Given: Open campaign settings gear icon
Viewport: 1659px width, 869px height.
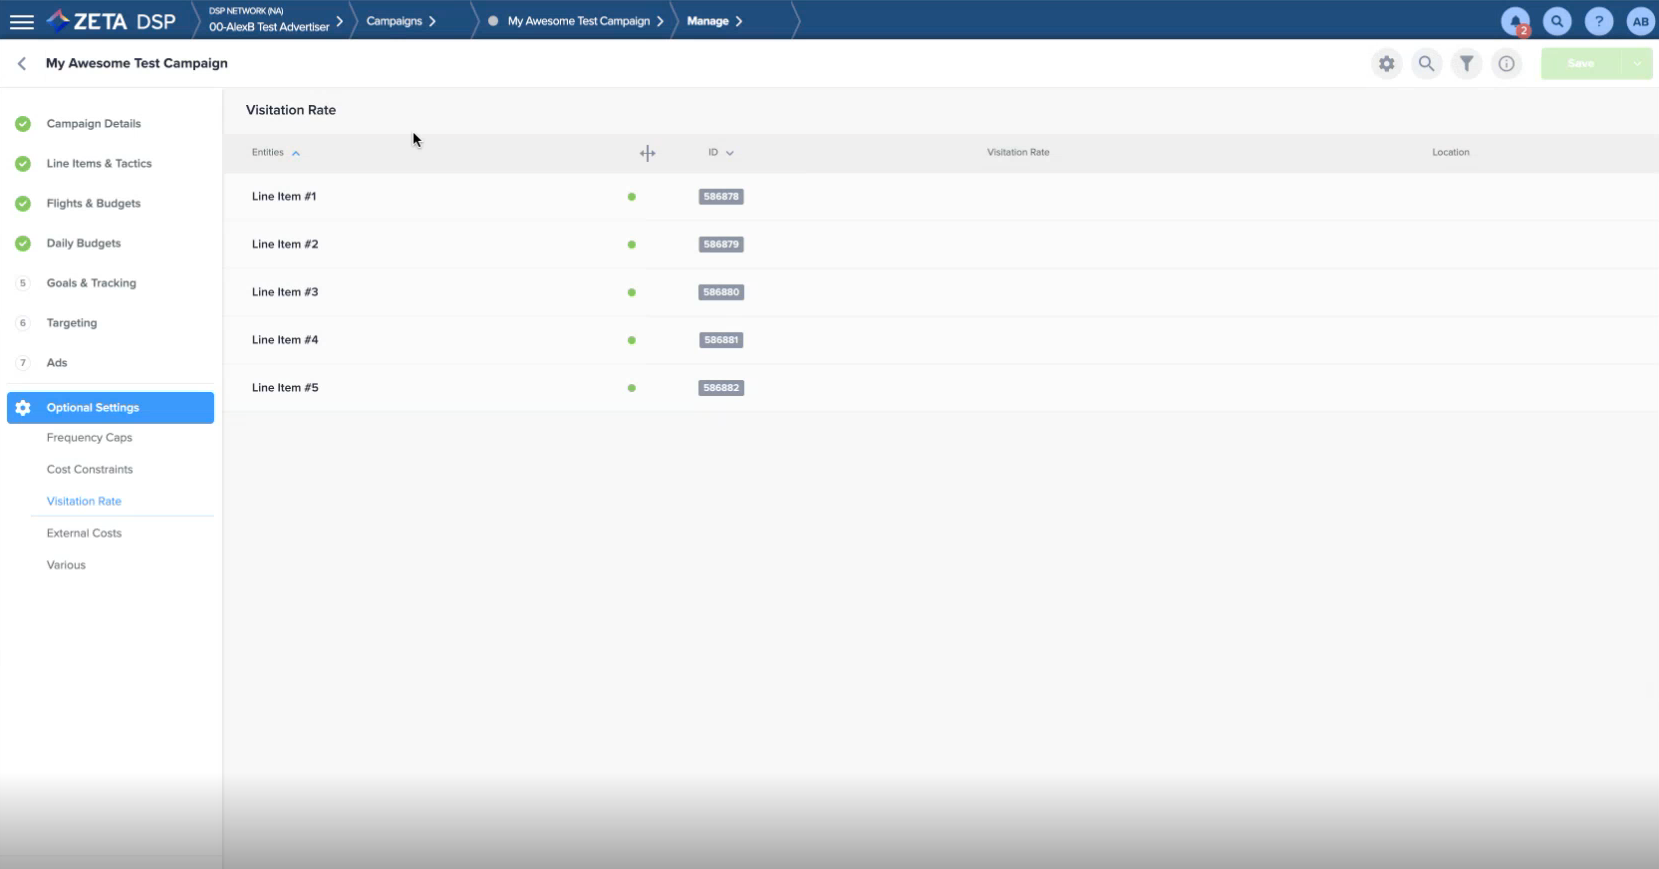Looking at the screenshot, I should pyautogui.click(x=1386, y=64).
